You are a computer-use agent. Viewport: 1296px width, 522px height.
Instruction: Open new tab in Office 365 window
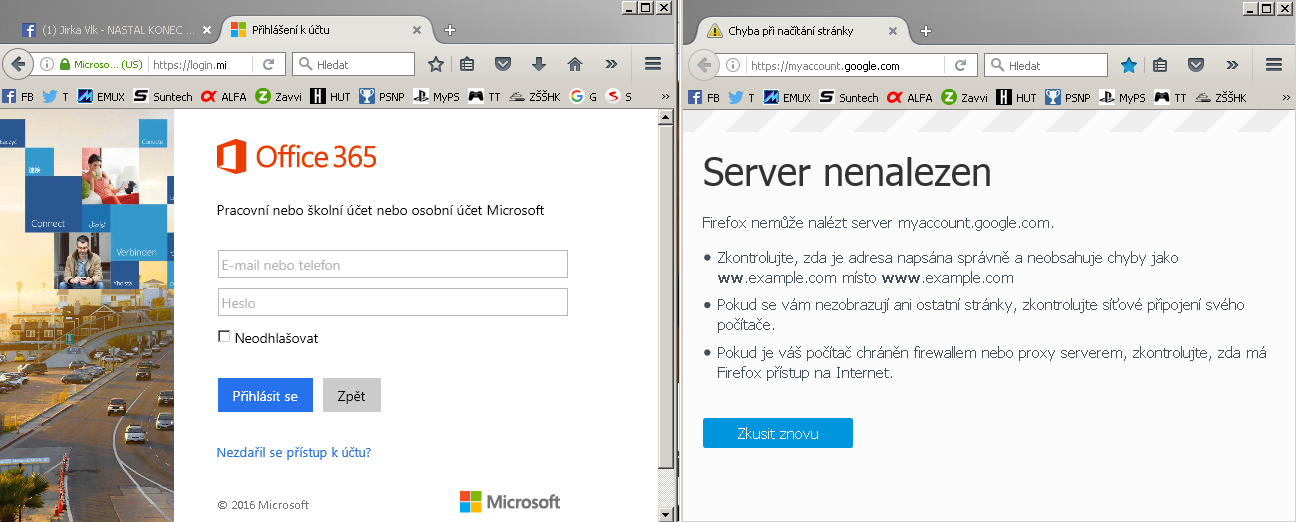point(450,30)
